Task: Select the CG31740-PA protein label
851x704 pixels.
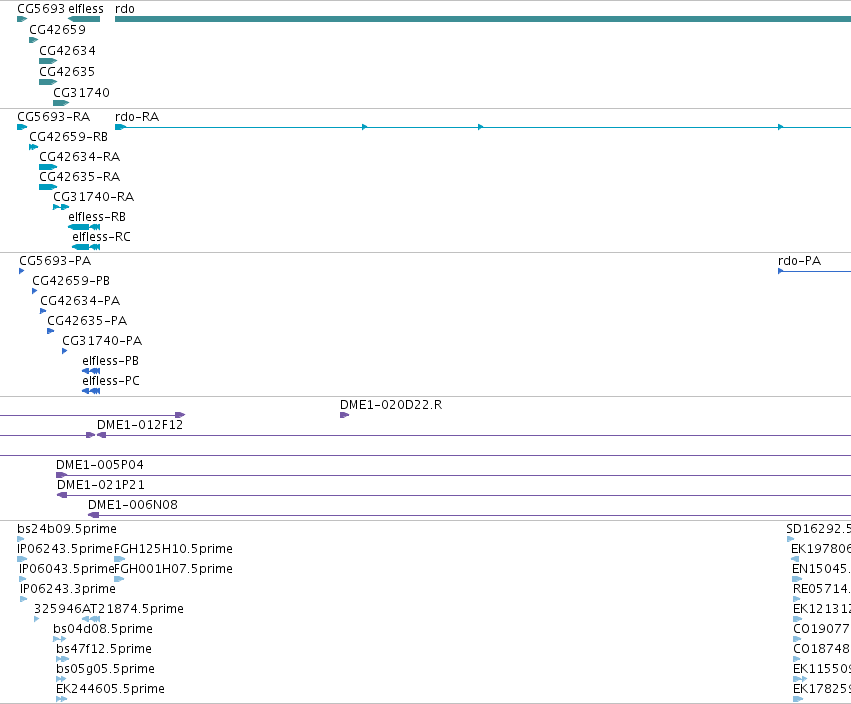Action: click(x=102, y=341)
